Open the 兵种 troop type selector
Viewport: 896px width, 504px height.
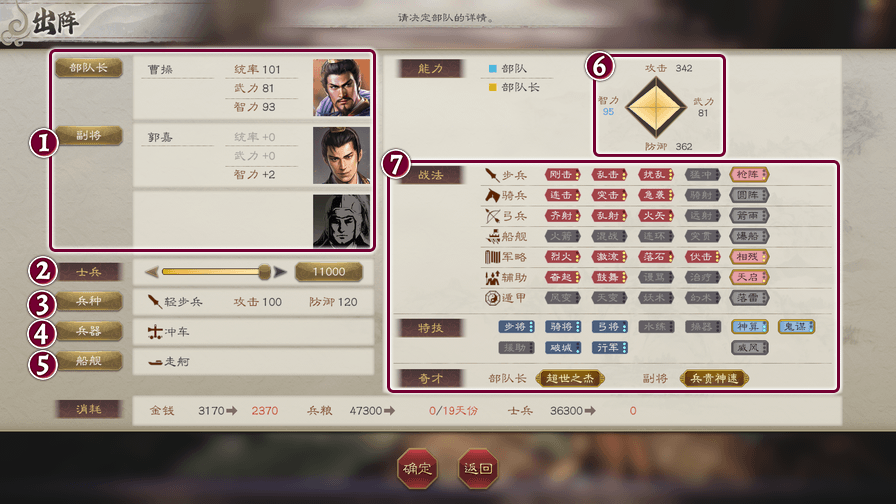point(89,301)
